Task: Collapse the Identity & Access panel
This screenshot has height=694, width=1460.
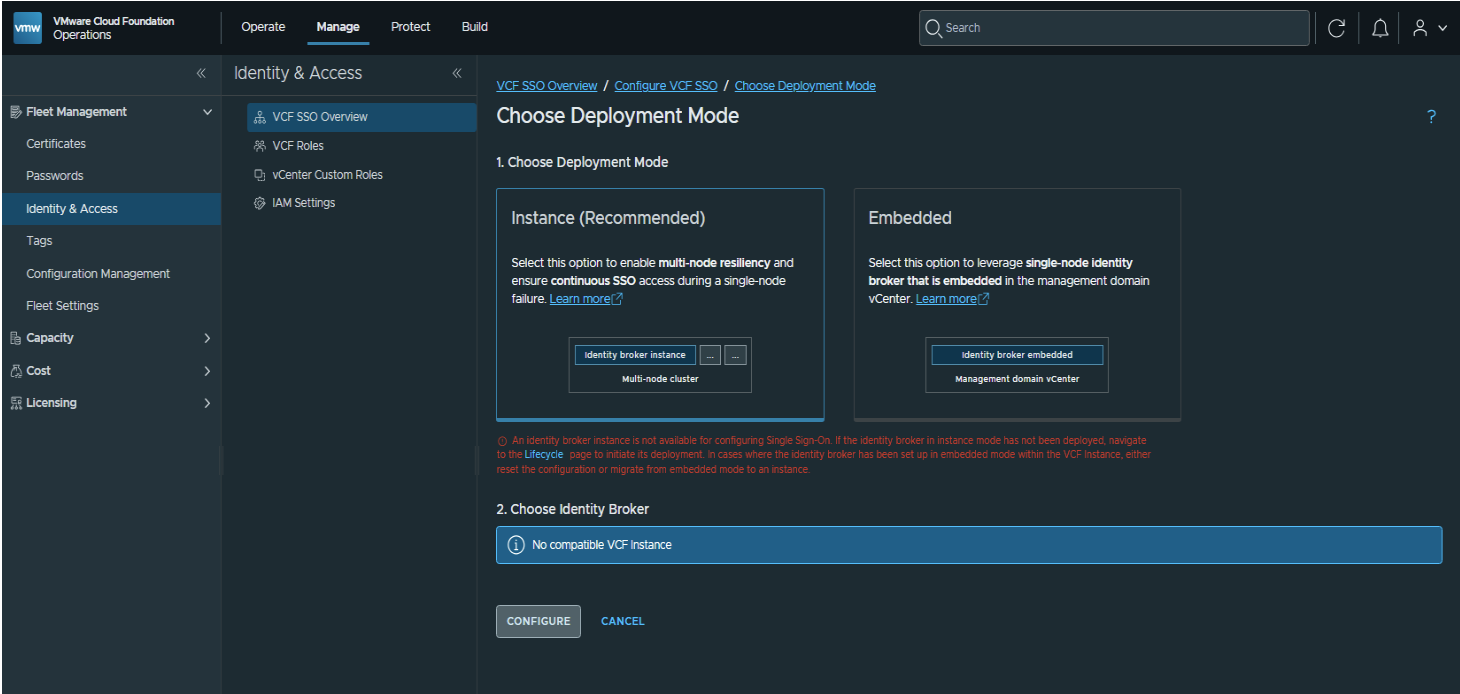Action: (x=457, y=73)
